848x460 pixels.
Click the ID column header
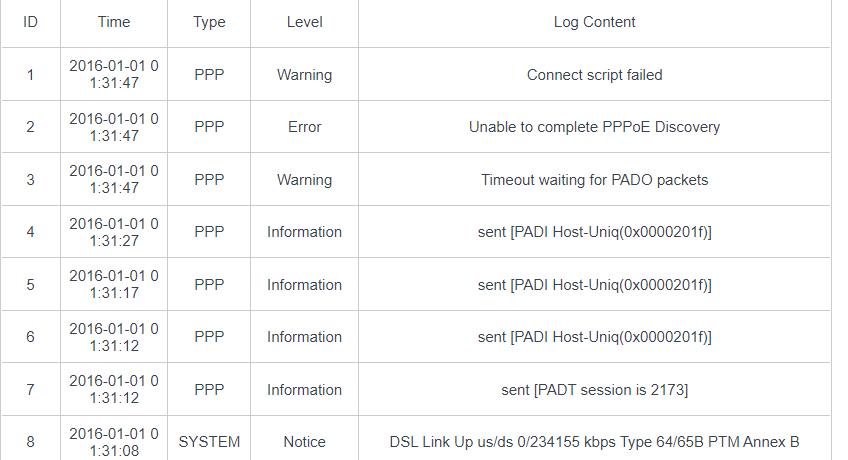pos(30,22)
